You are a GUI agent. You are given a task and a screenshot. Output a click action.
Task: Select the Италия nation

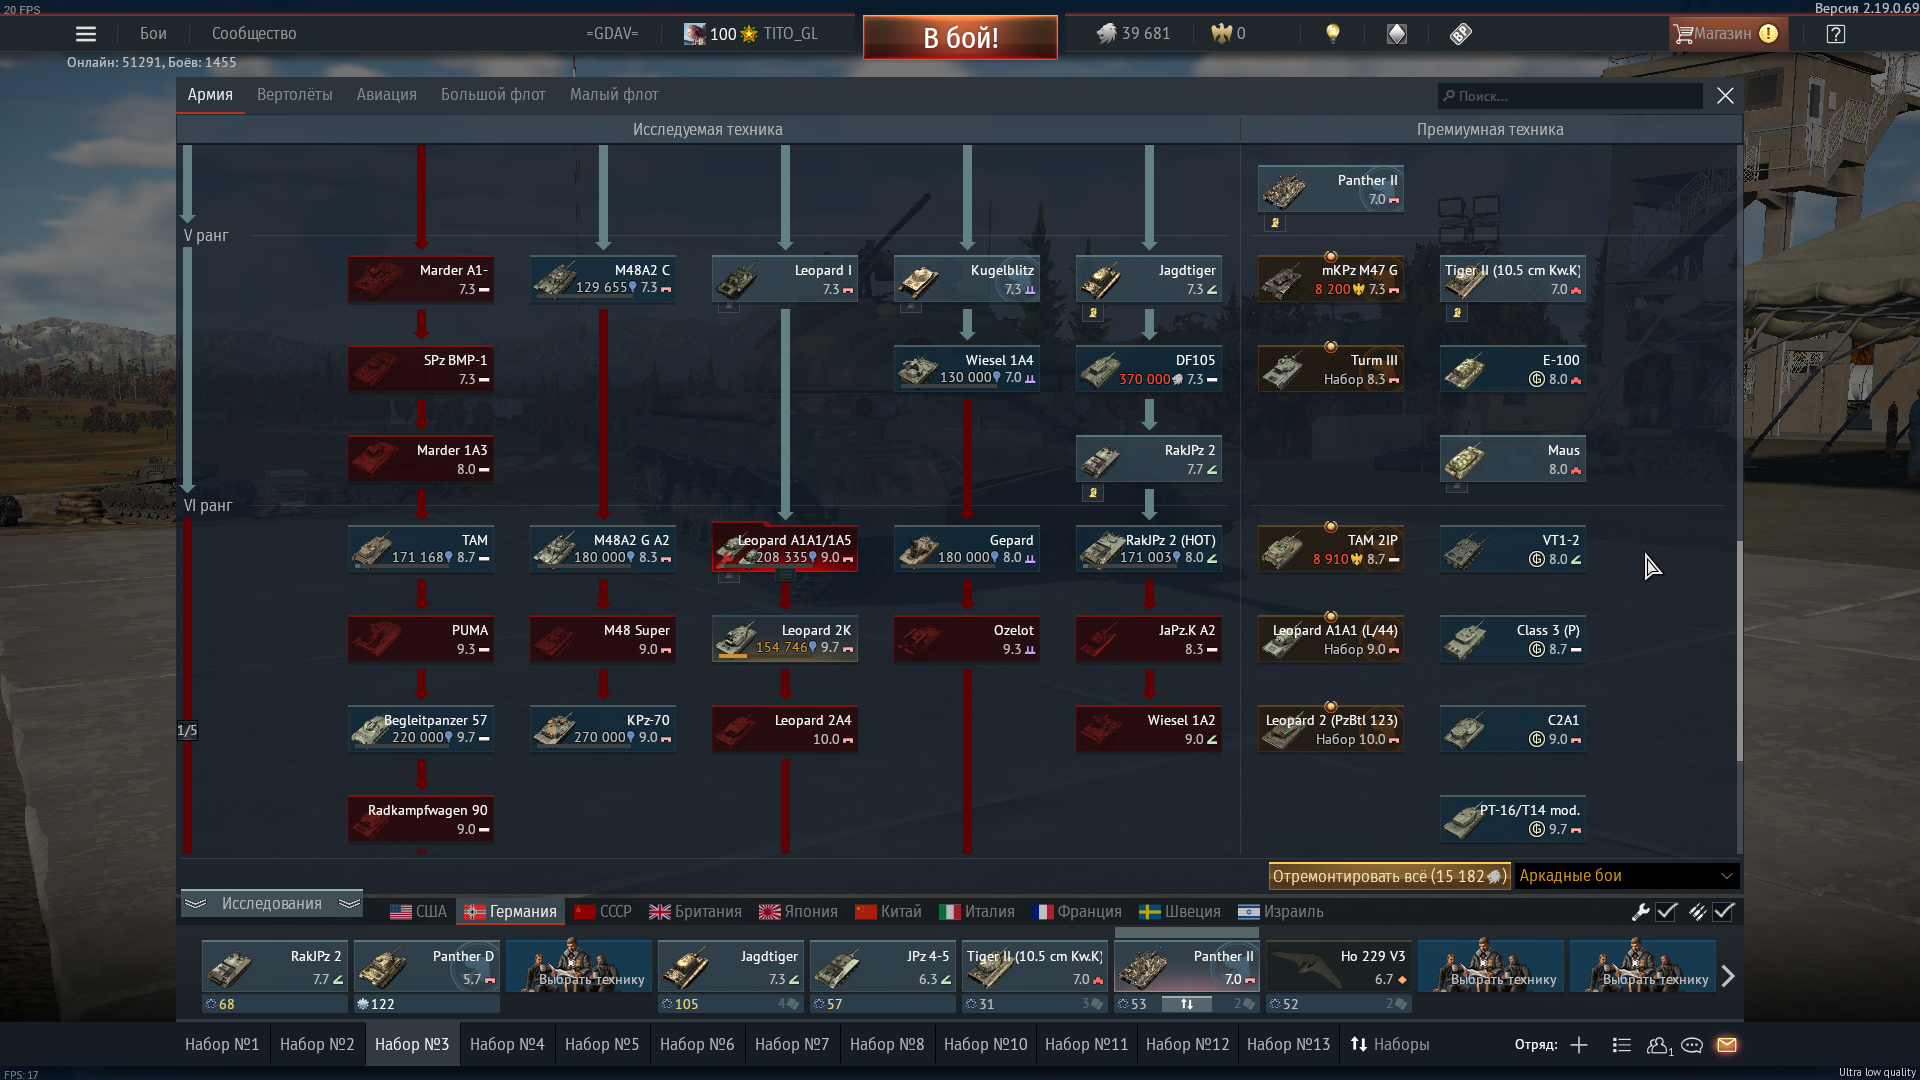(977, 912)
